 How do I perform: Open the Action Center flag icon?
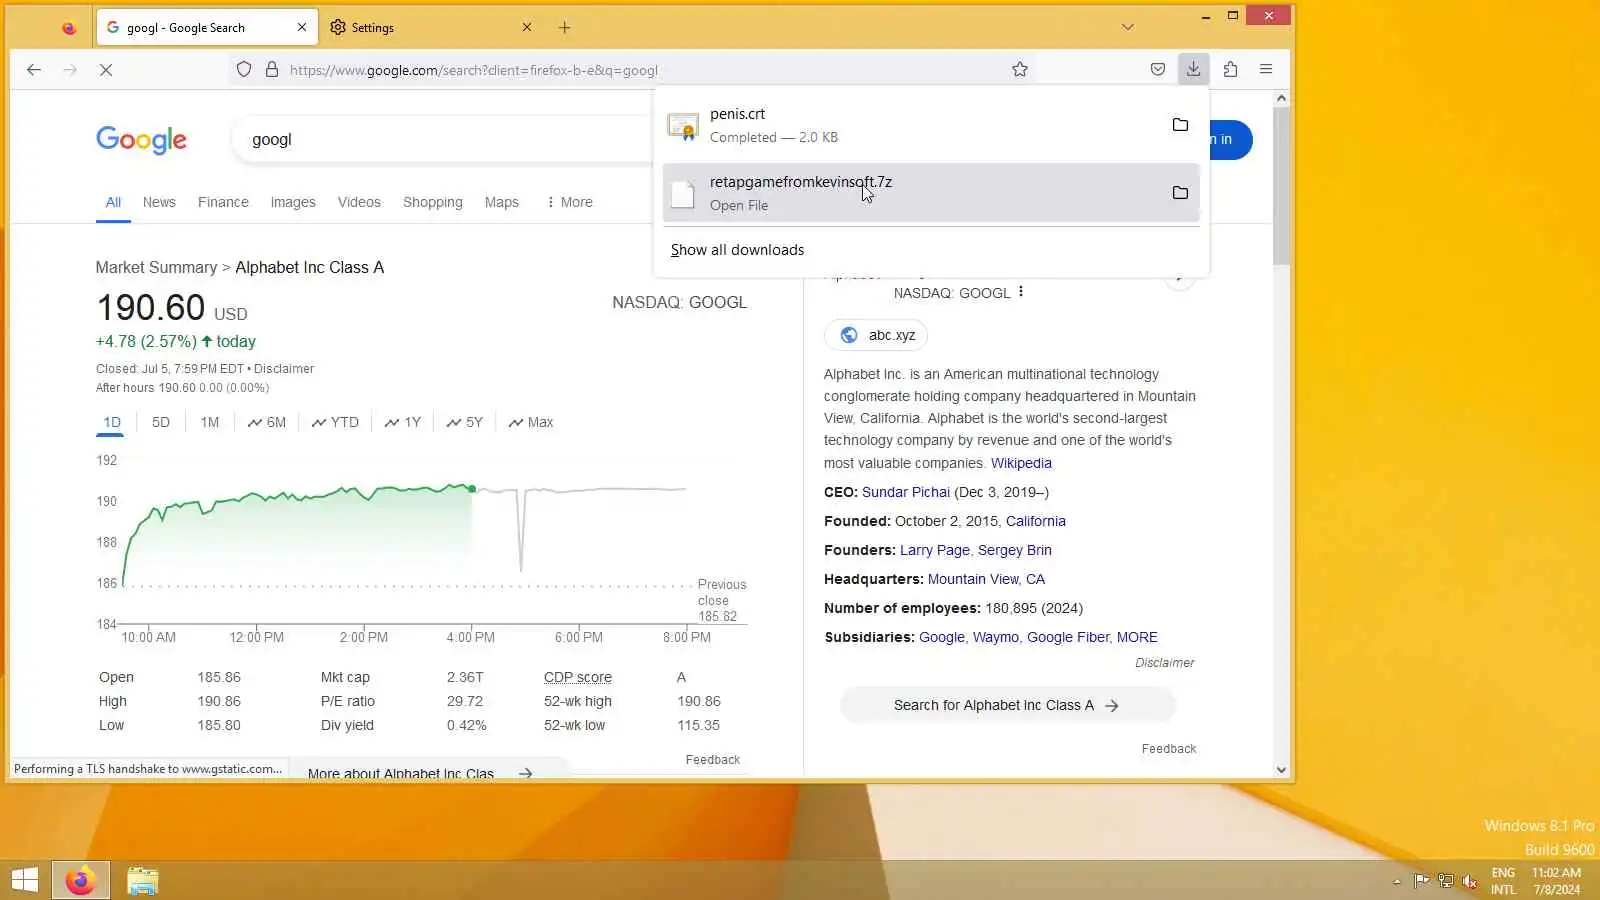(1421, 881)
